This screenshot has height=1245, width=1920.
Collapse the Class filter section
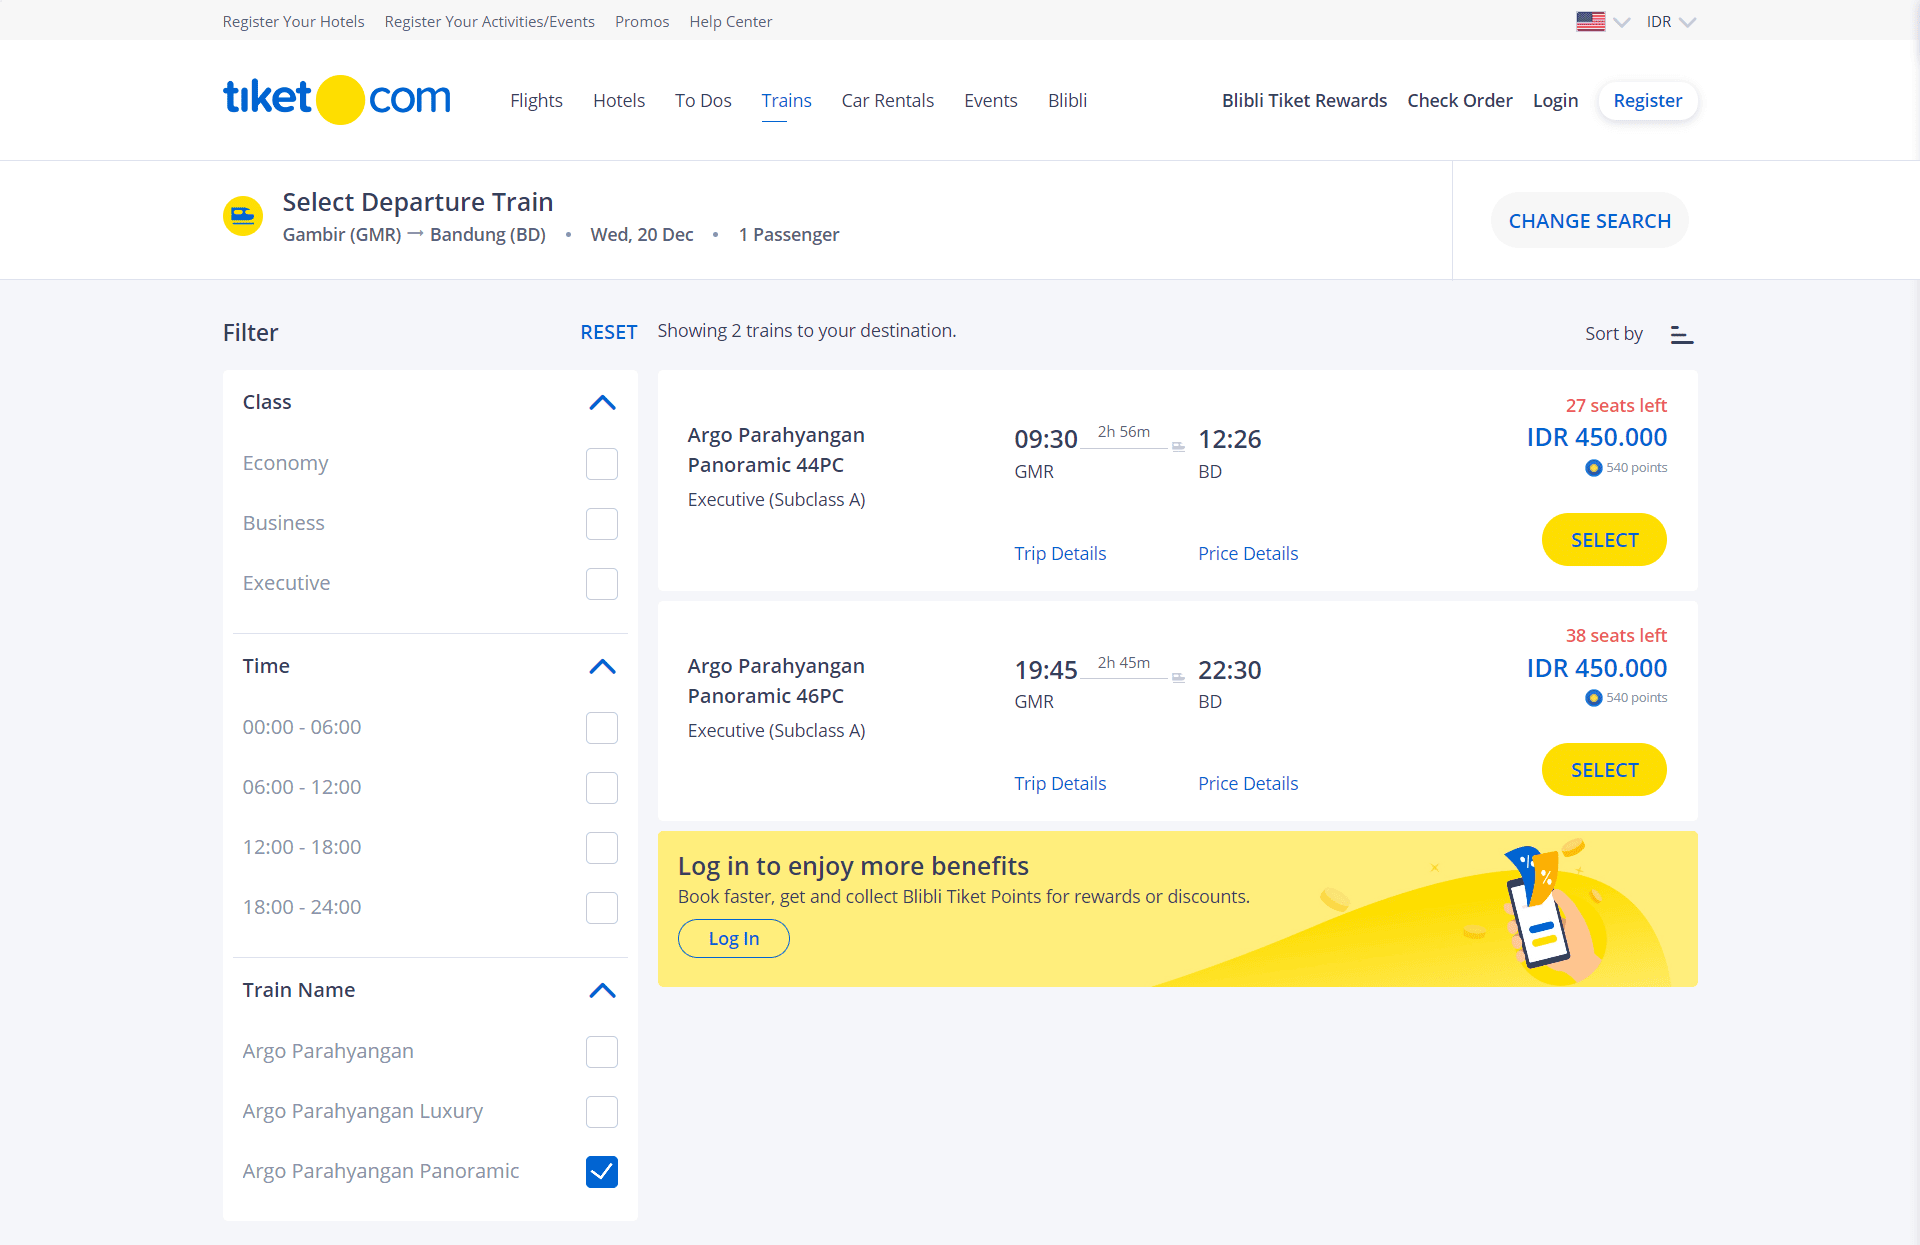click(602, 403)
